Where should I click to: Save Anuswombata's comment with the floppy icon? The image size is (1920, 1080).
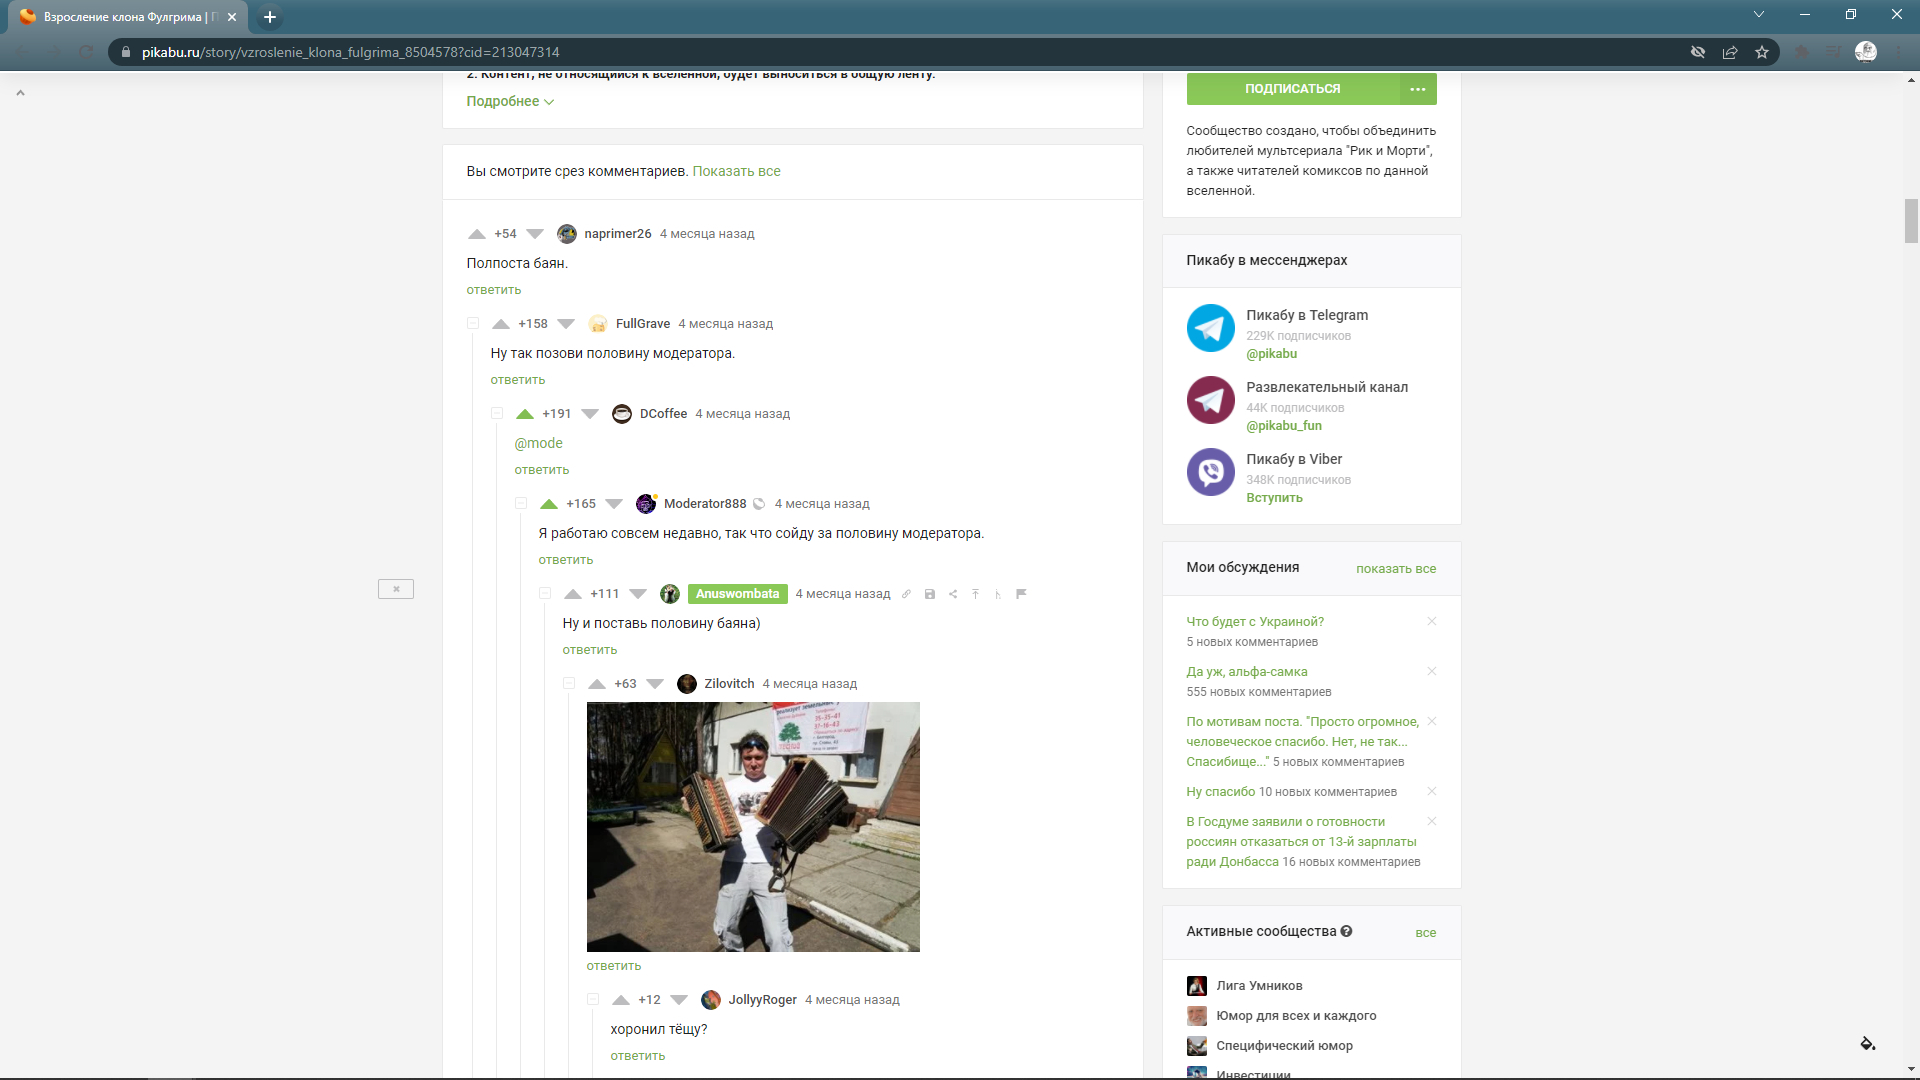(x=929, y=594)
